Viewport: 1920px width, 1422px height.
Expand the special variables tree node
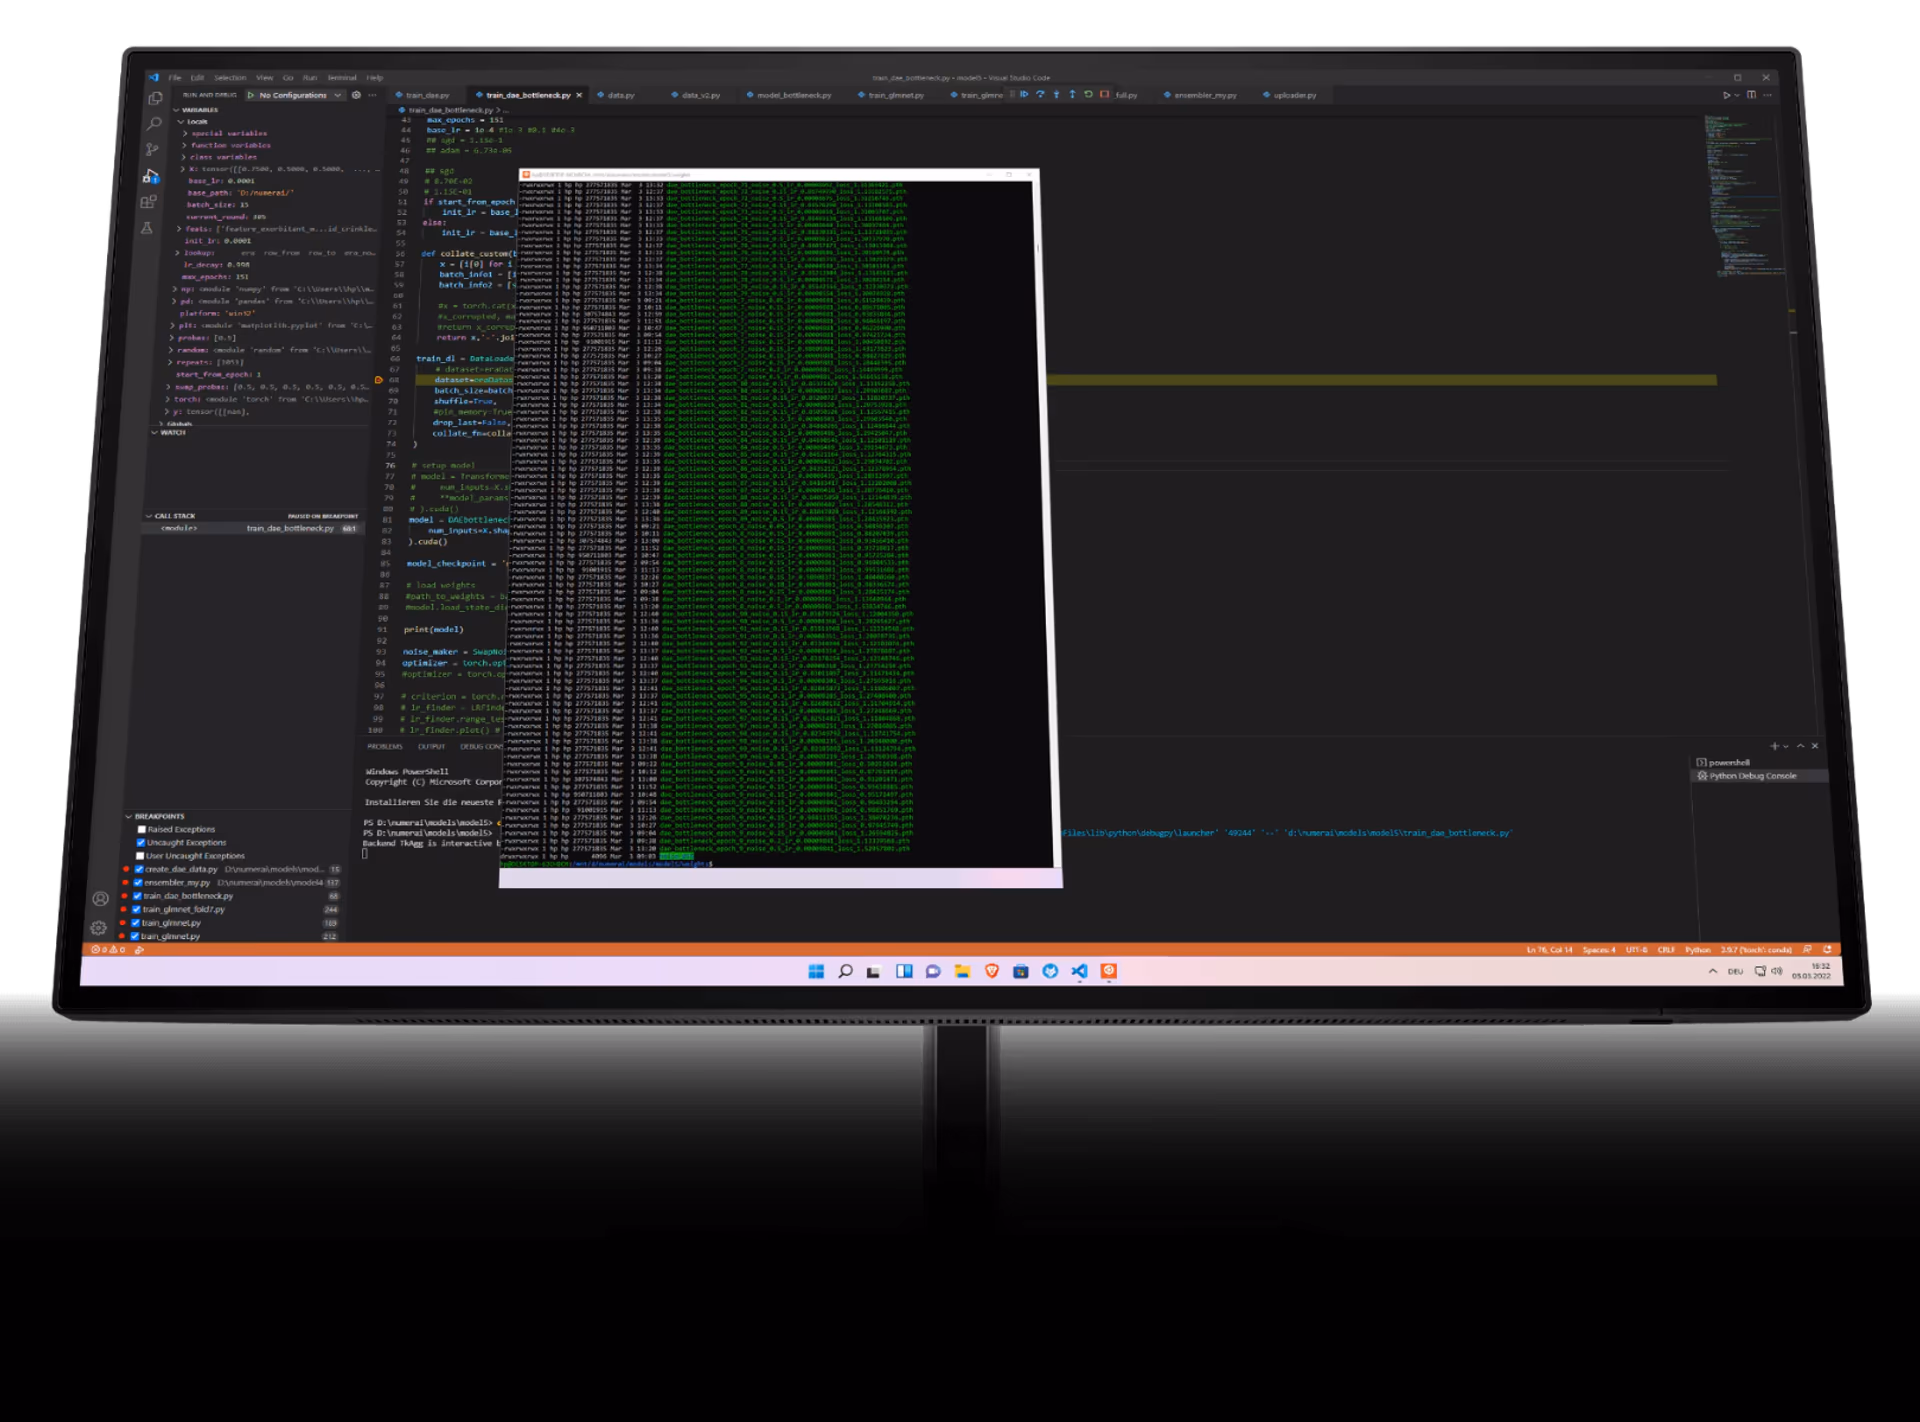tap(185, 133)
